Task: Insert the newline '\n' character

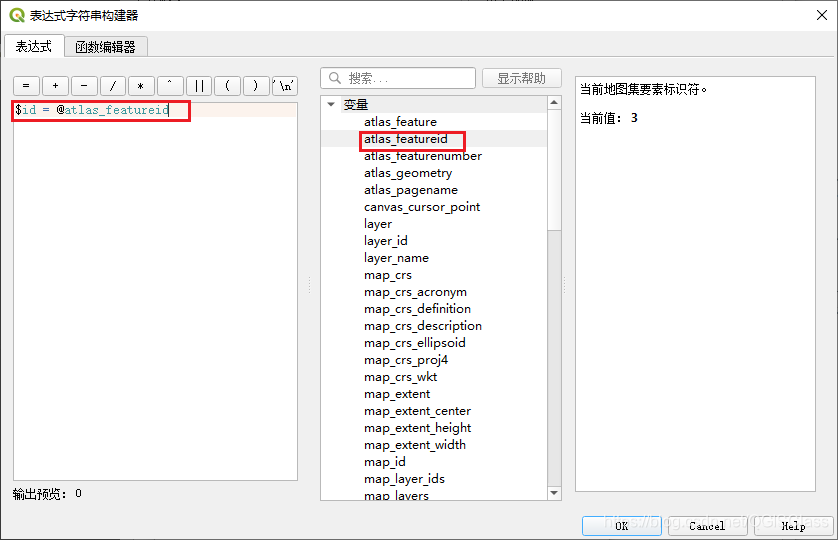Action: pos(285,86)
